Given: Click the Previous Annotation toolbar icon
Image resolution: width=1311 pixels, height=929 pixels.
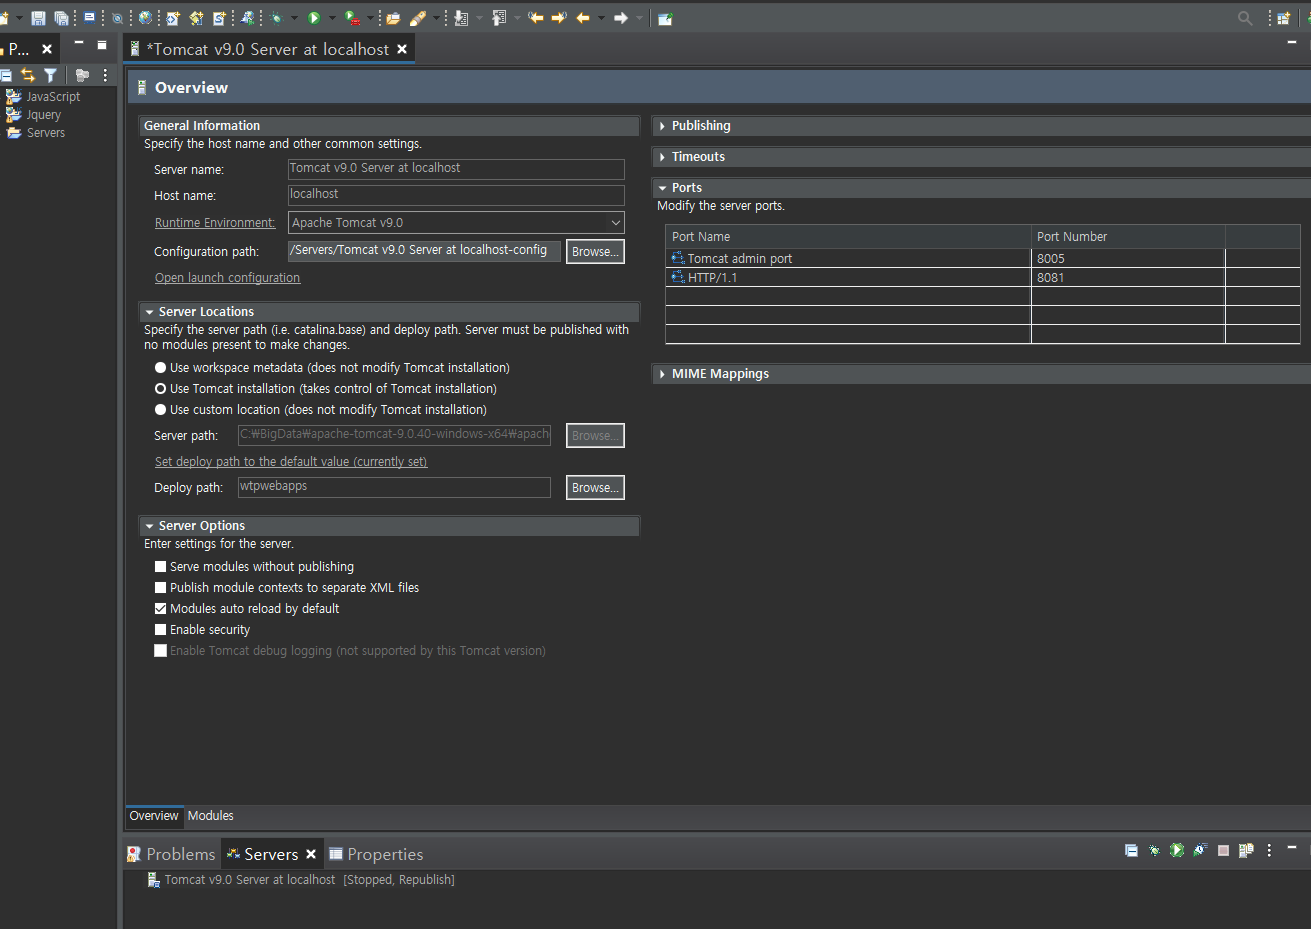Looking at the screenshot, I should pos(499,18).
